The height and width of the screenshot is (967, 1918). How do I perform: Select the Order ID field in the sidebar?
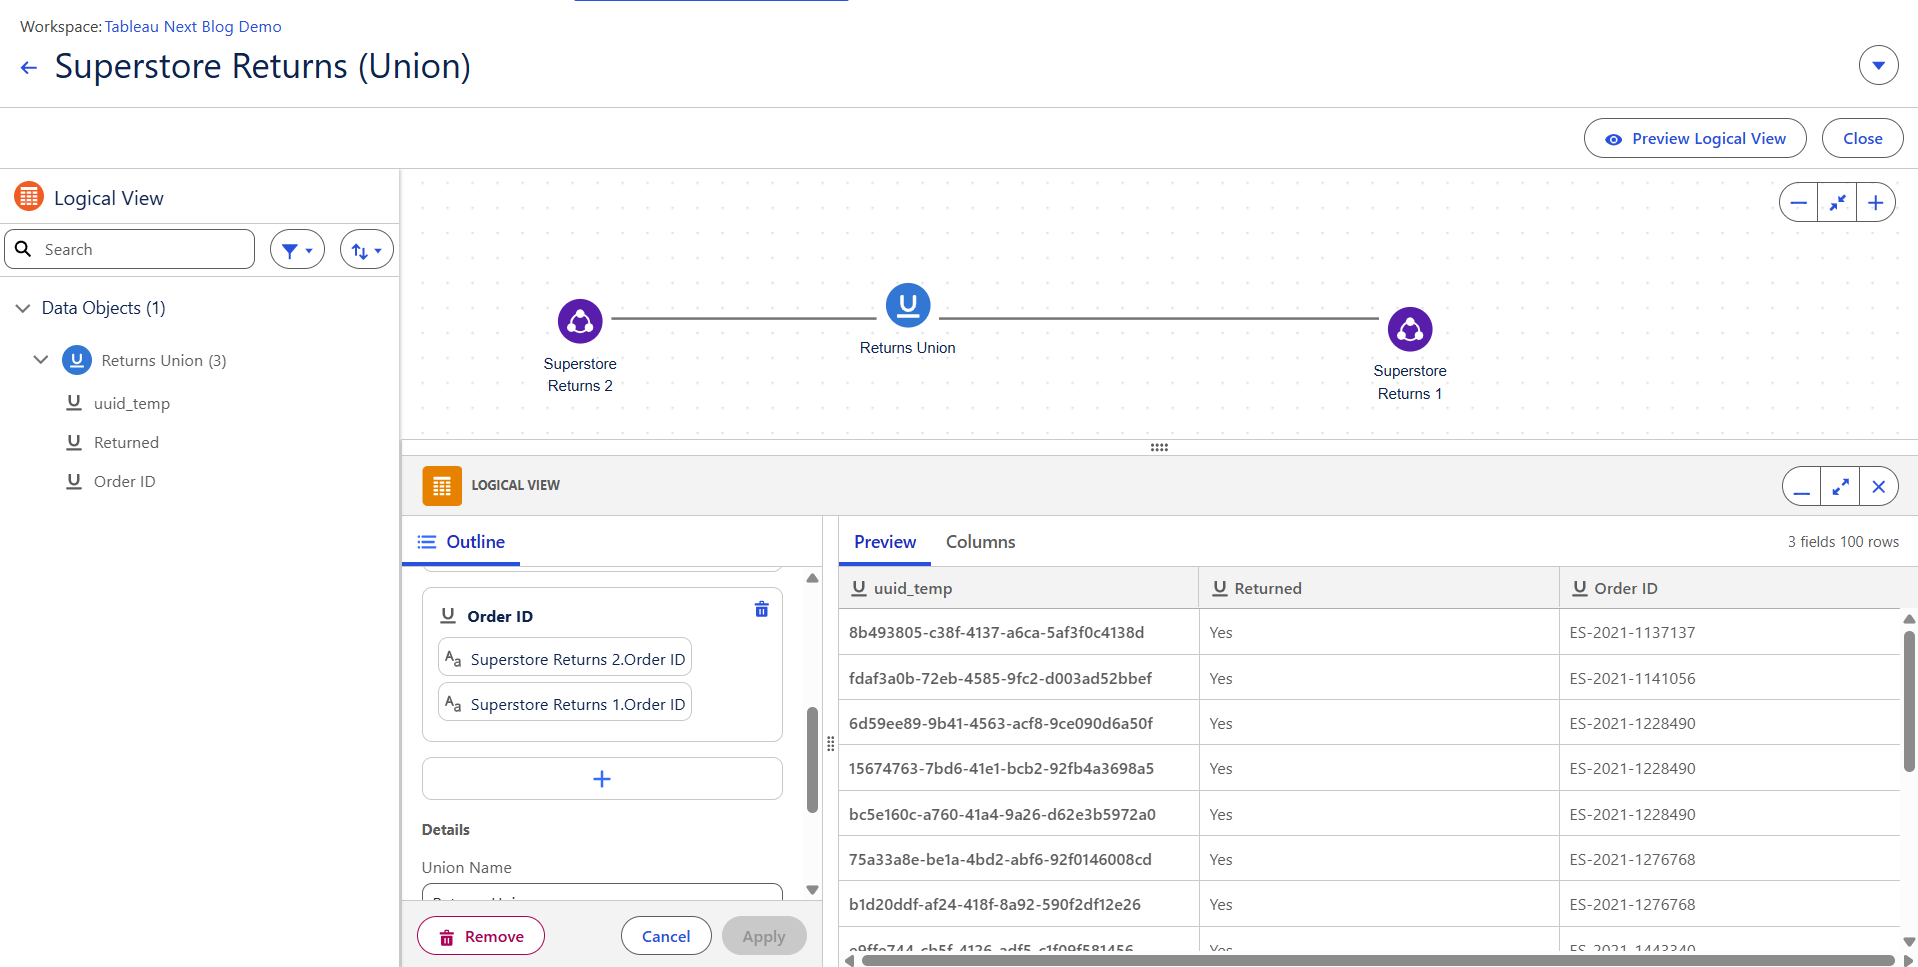[125, 481]
